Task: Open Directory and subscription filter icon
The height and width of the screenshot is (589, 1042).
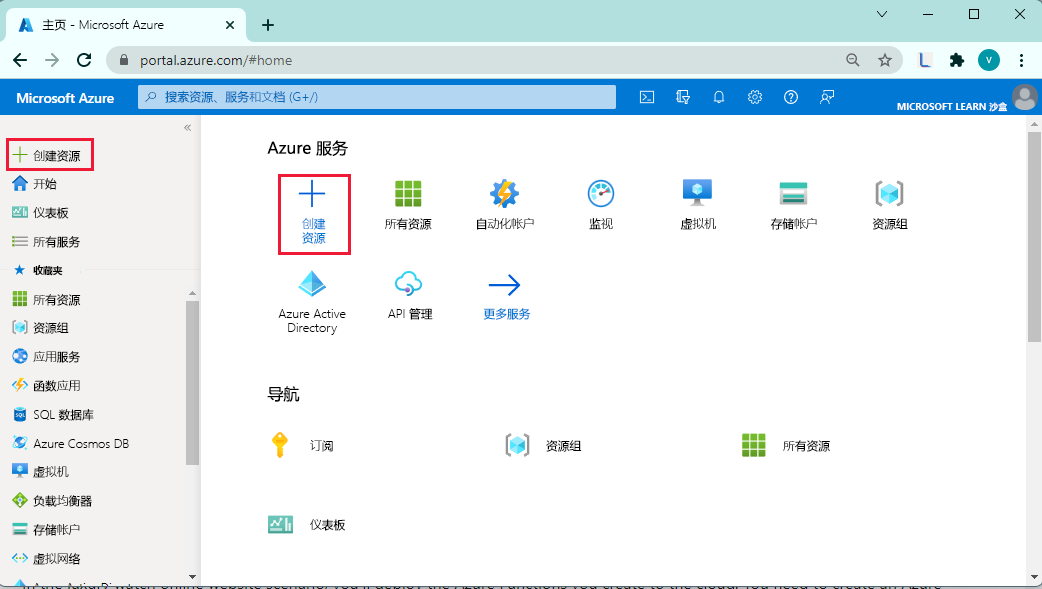Action: click(682, 97)
